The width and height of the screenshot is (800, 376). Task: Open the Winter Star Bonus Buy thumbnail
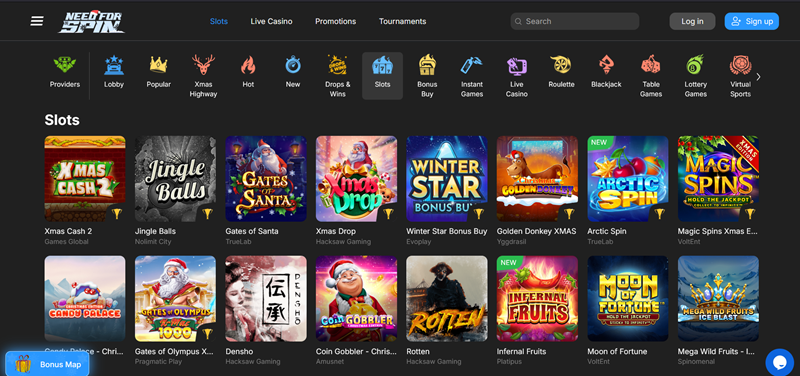tap(446, 179)
